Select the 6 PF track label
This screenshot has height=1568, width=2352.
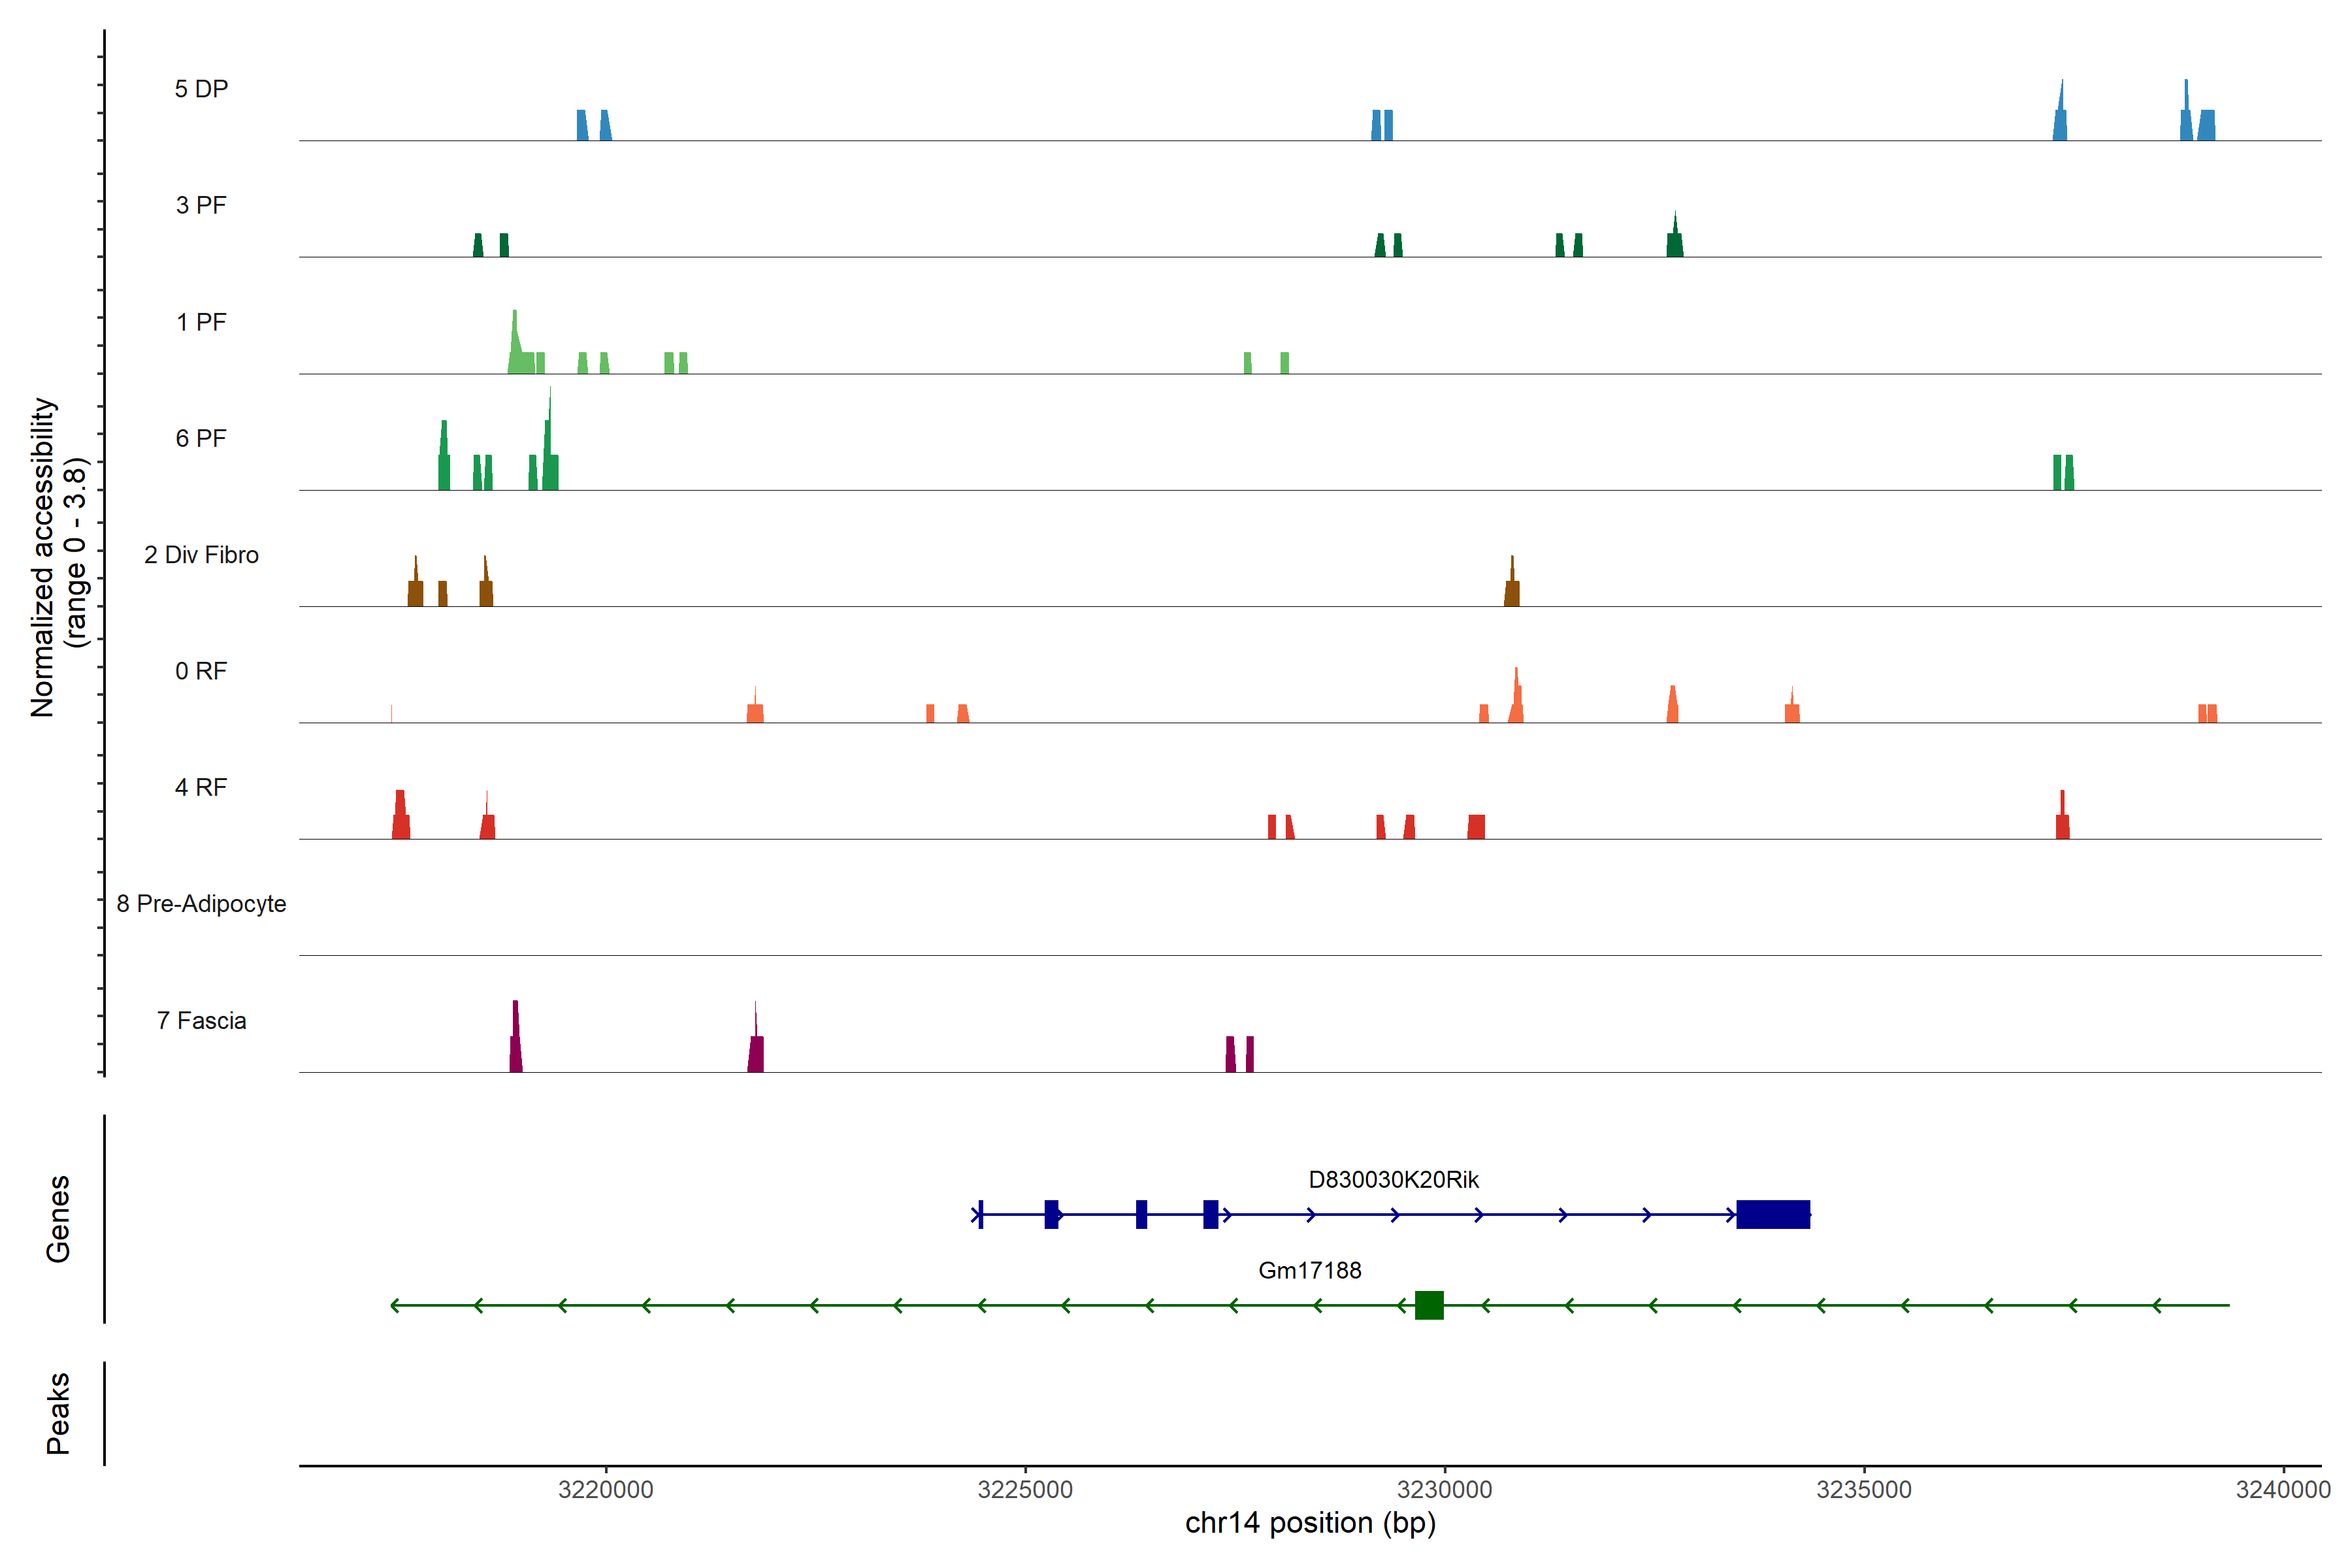coord(201,438)
